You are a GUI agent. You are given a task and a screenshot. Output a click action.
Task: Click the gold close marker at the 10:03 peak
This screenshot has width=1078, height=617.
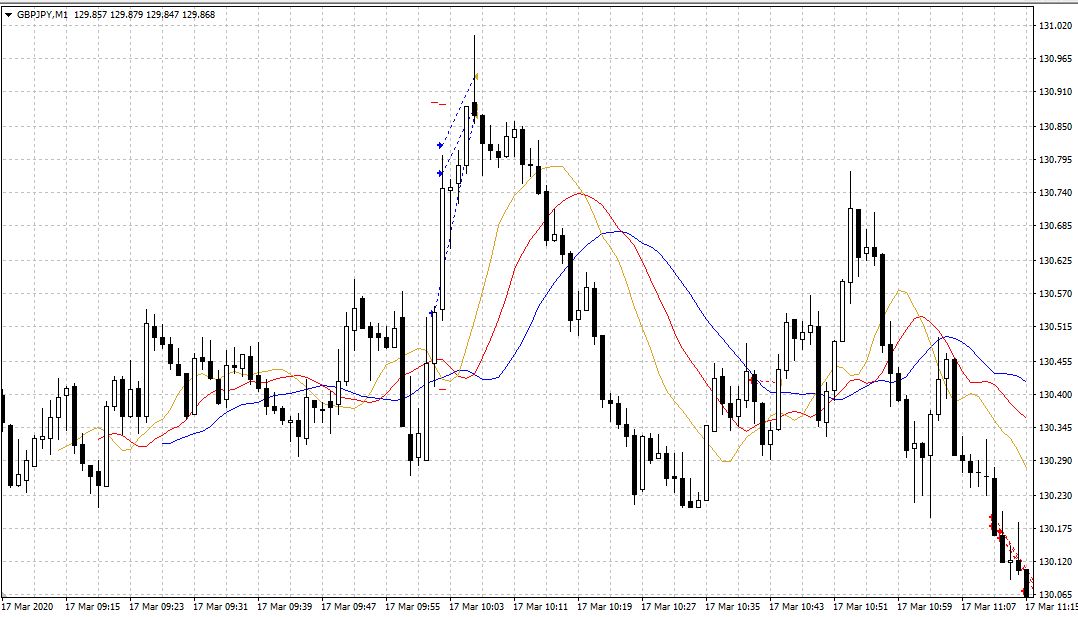(476, 76)
